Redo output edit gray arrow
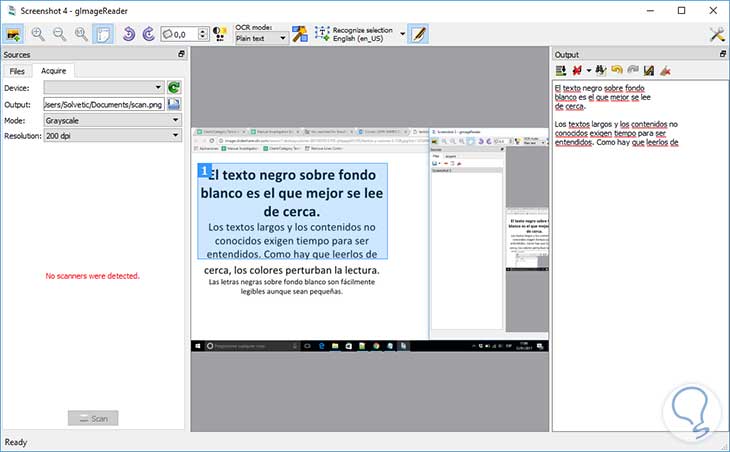 (x=633, y=70)
